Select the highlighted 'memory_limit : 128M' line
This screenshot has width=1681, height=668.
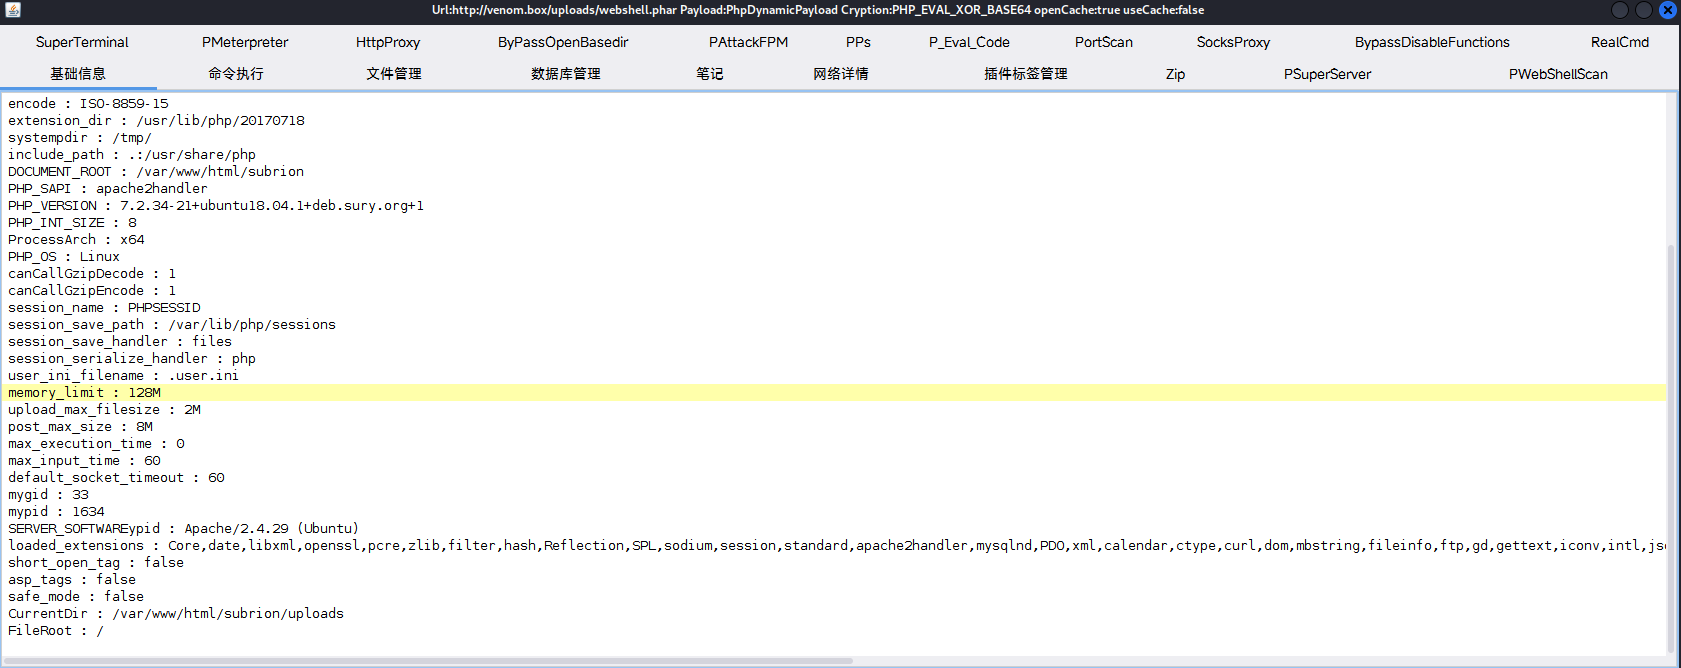pyautogui.click(x=834, y=393)
